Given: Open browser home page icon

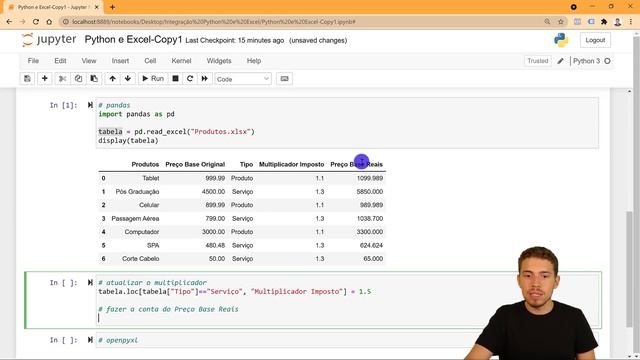Looking at the screenshot, I should coord(49,22).
